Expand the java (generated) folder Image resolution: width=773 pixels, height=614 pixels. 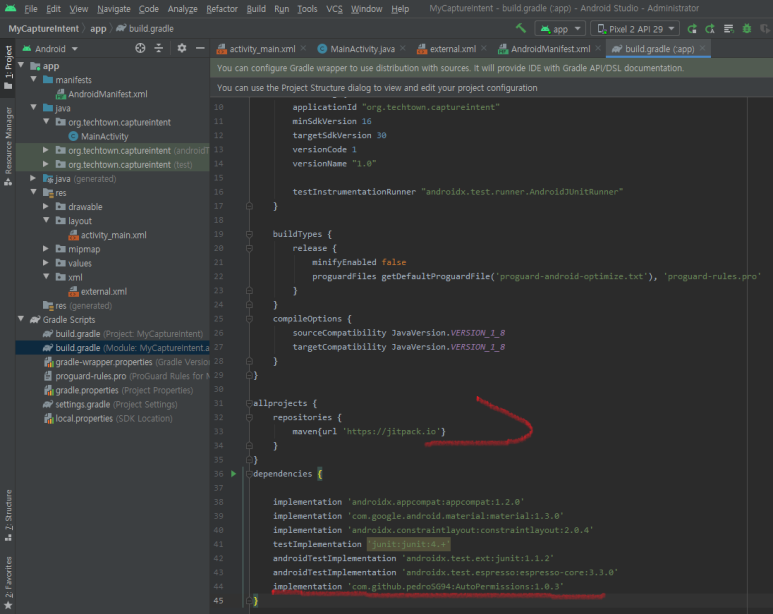click(x=33, y=178)
